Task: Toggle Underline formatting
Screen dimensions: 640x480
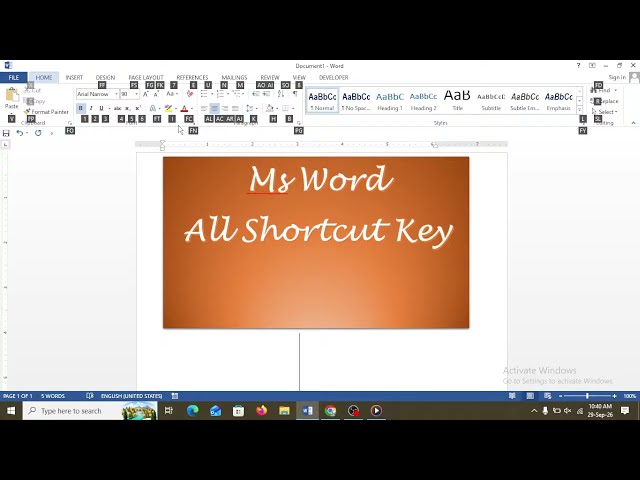Action: [101, 108]
